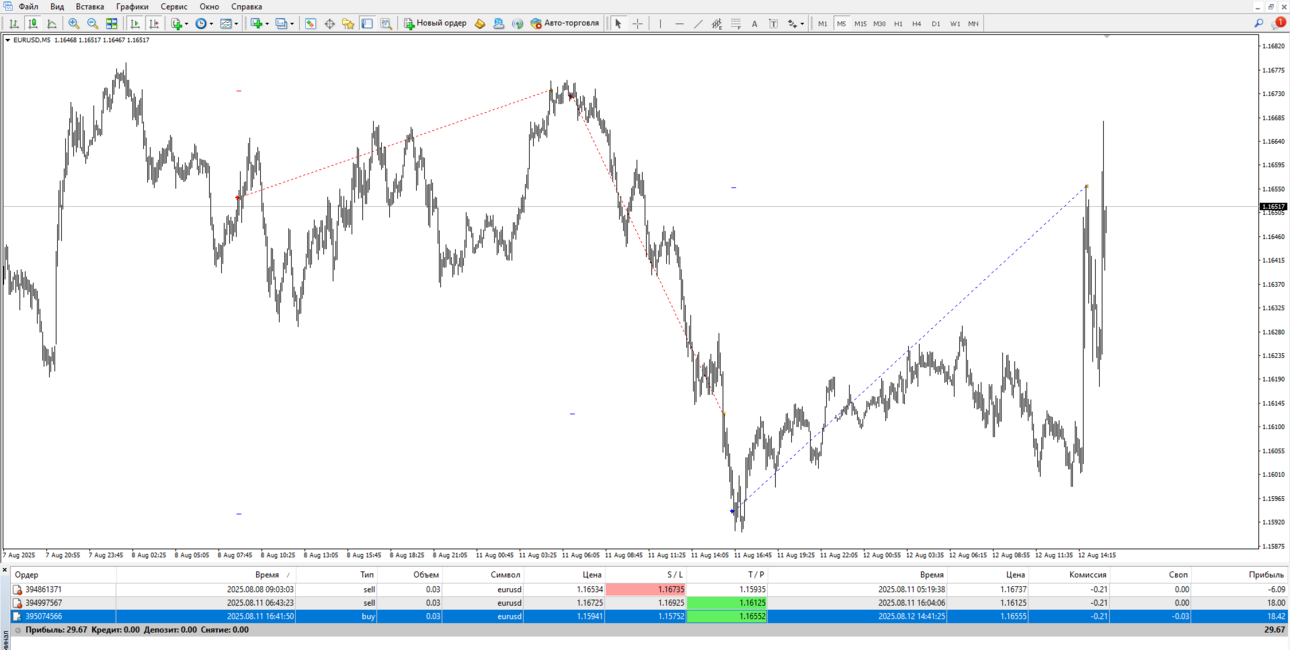Zoom out of the chart

pos(93,23)
